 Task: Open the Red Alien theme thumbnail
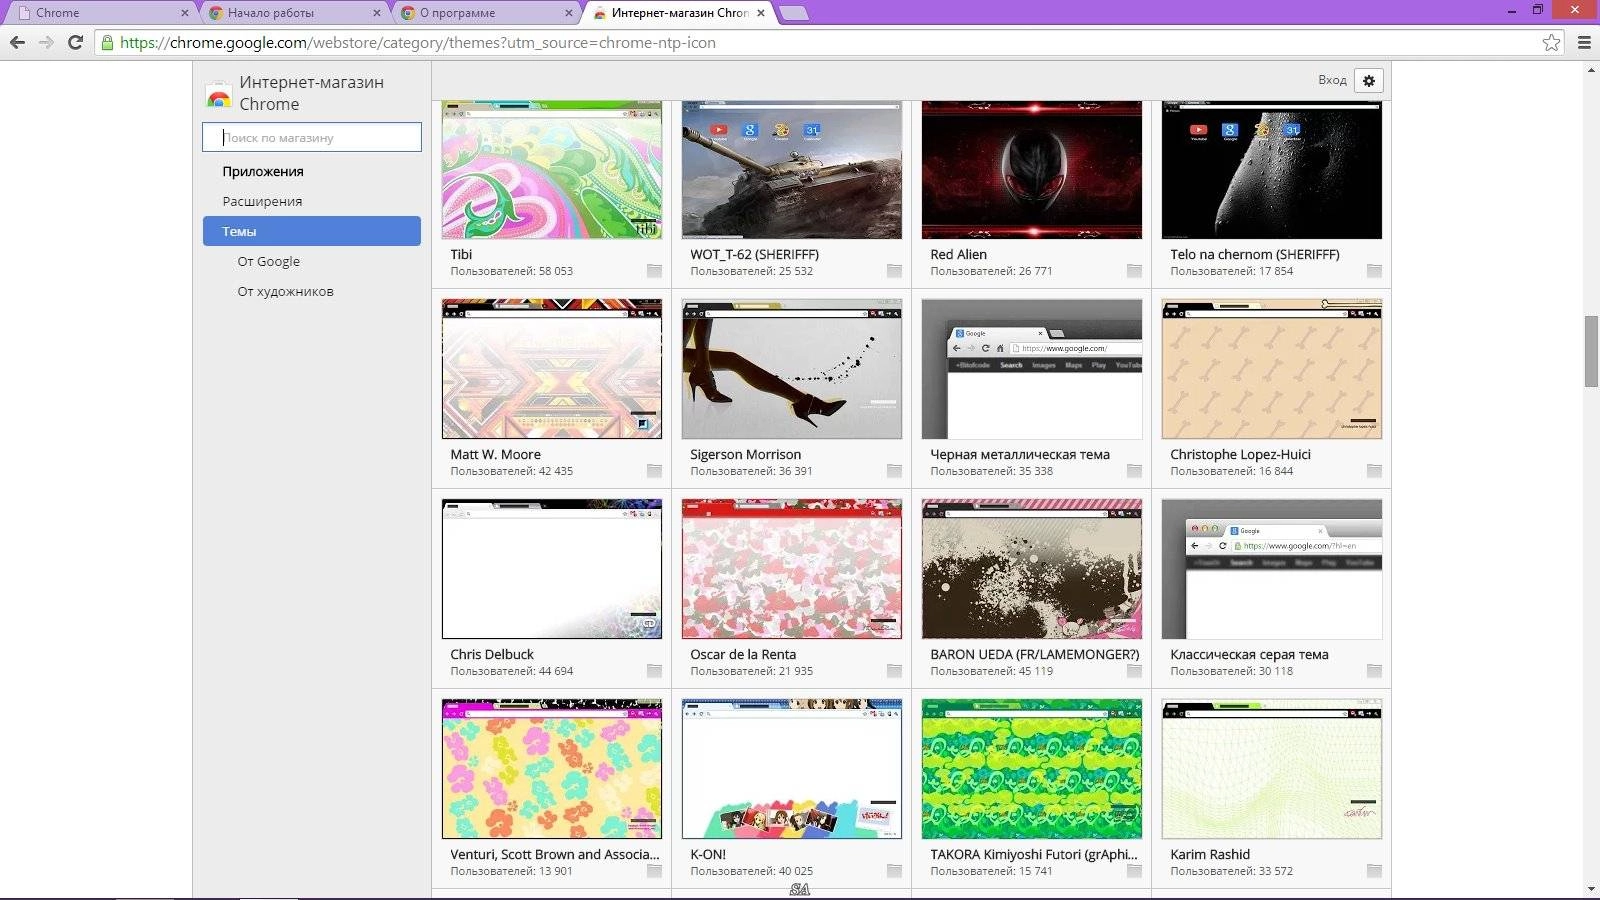coord(1031,170)
